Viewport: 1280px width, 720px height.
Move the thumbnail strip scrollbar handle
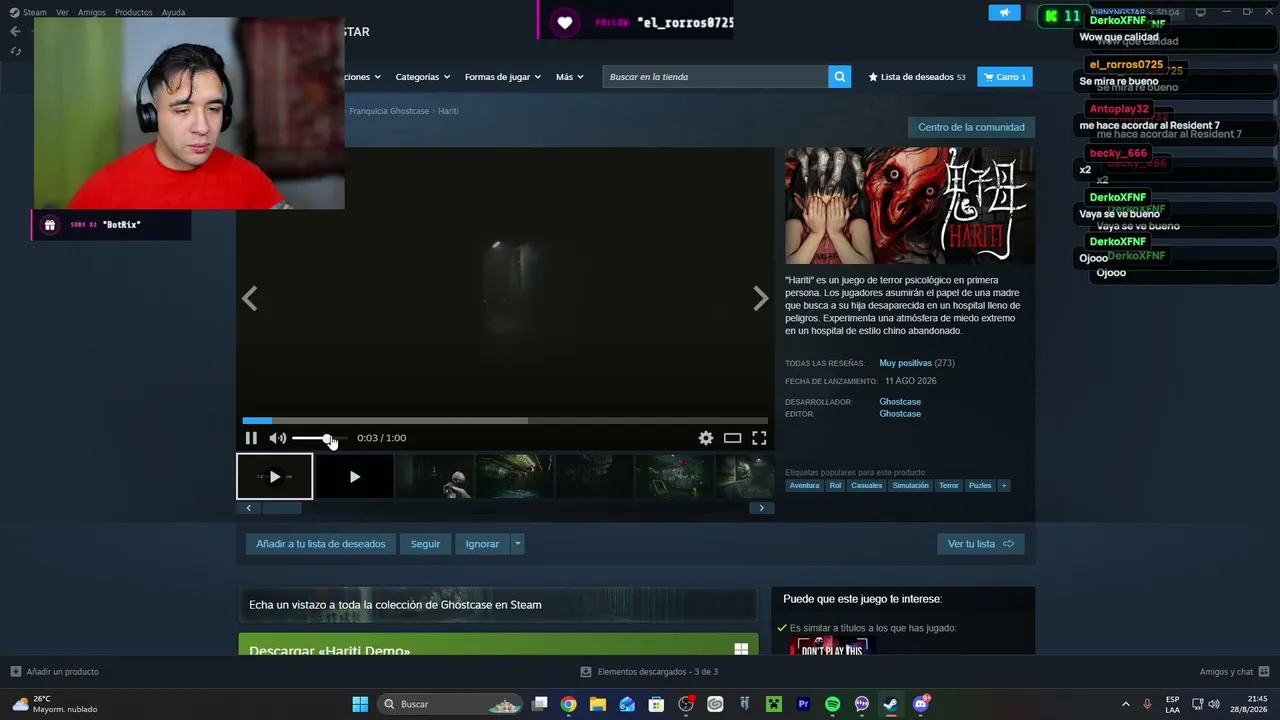(x=282, y=508)
